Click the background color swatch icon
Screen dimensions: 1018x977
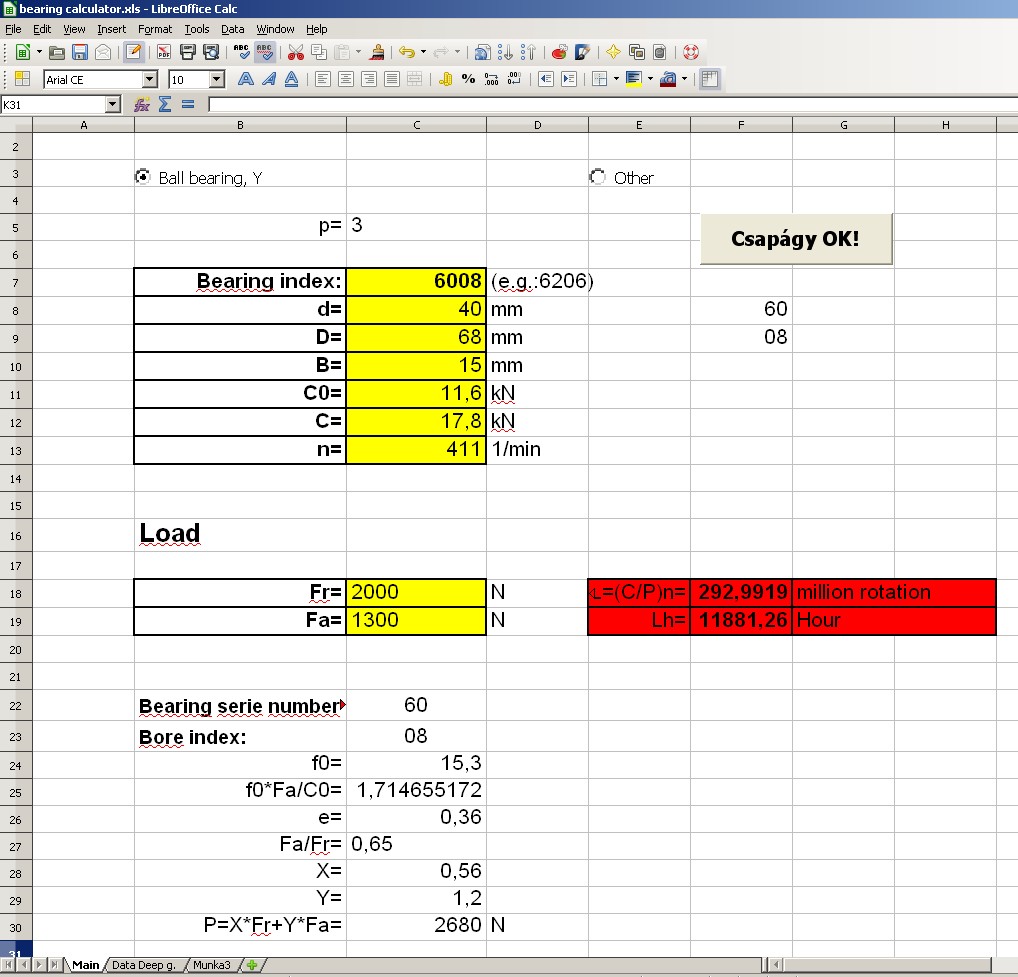coord(633,79)
